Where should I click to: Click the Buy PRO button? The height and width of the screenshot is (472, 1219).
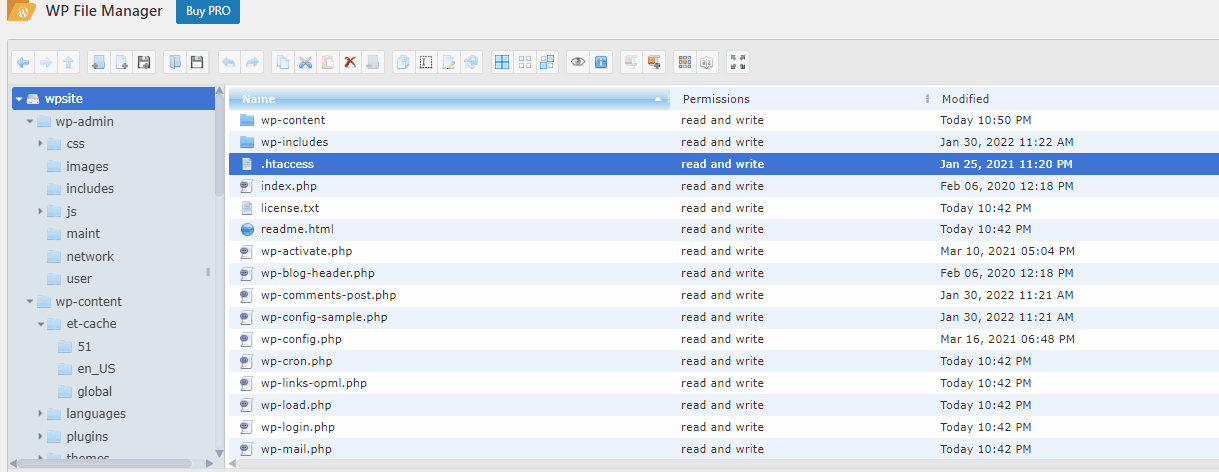tap(208, 12)
